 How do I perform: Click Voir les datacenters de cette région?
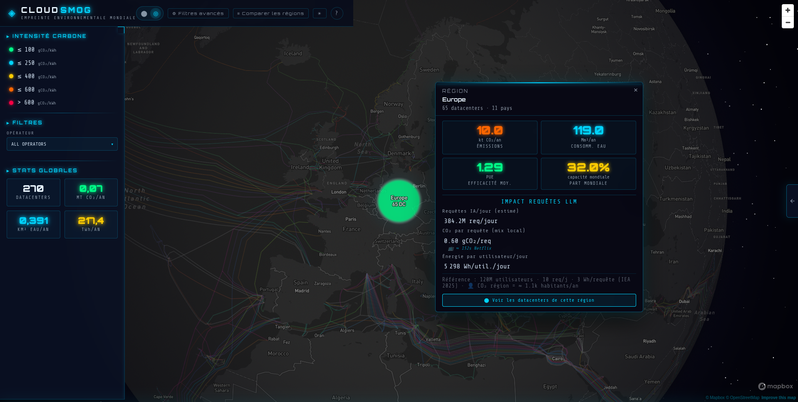point(539,300)
